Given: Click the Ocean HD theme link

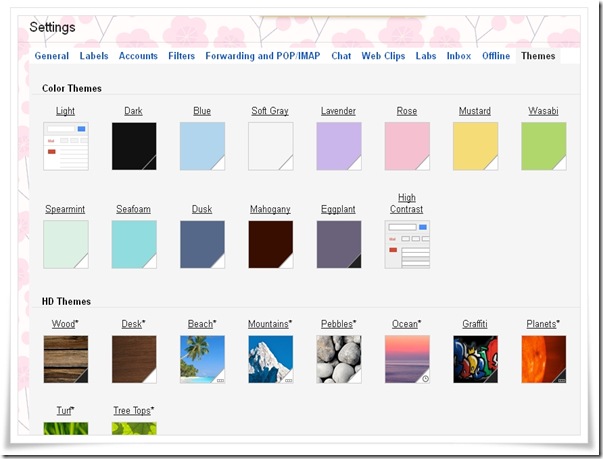Looking at the screenshot, I should [406, 324].
